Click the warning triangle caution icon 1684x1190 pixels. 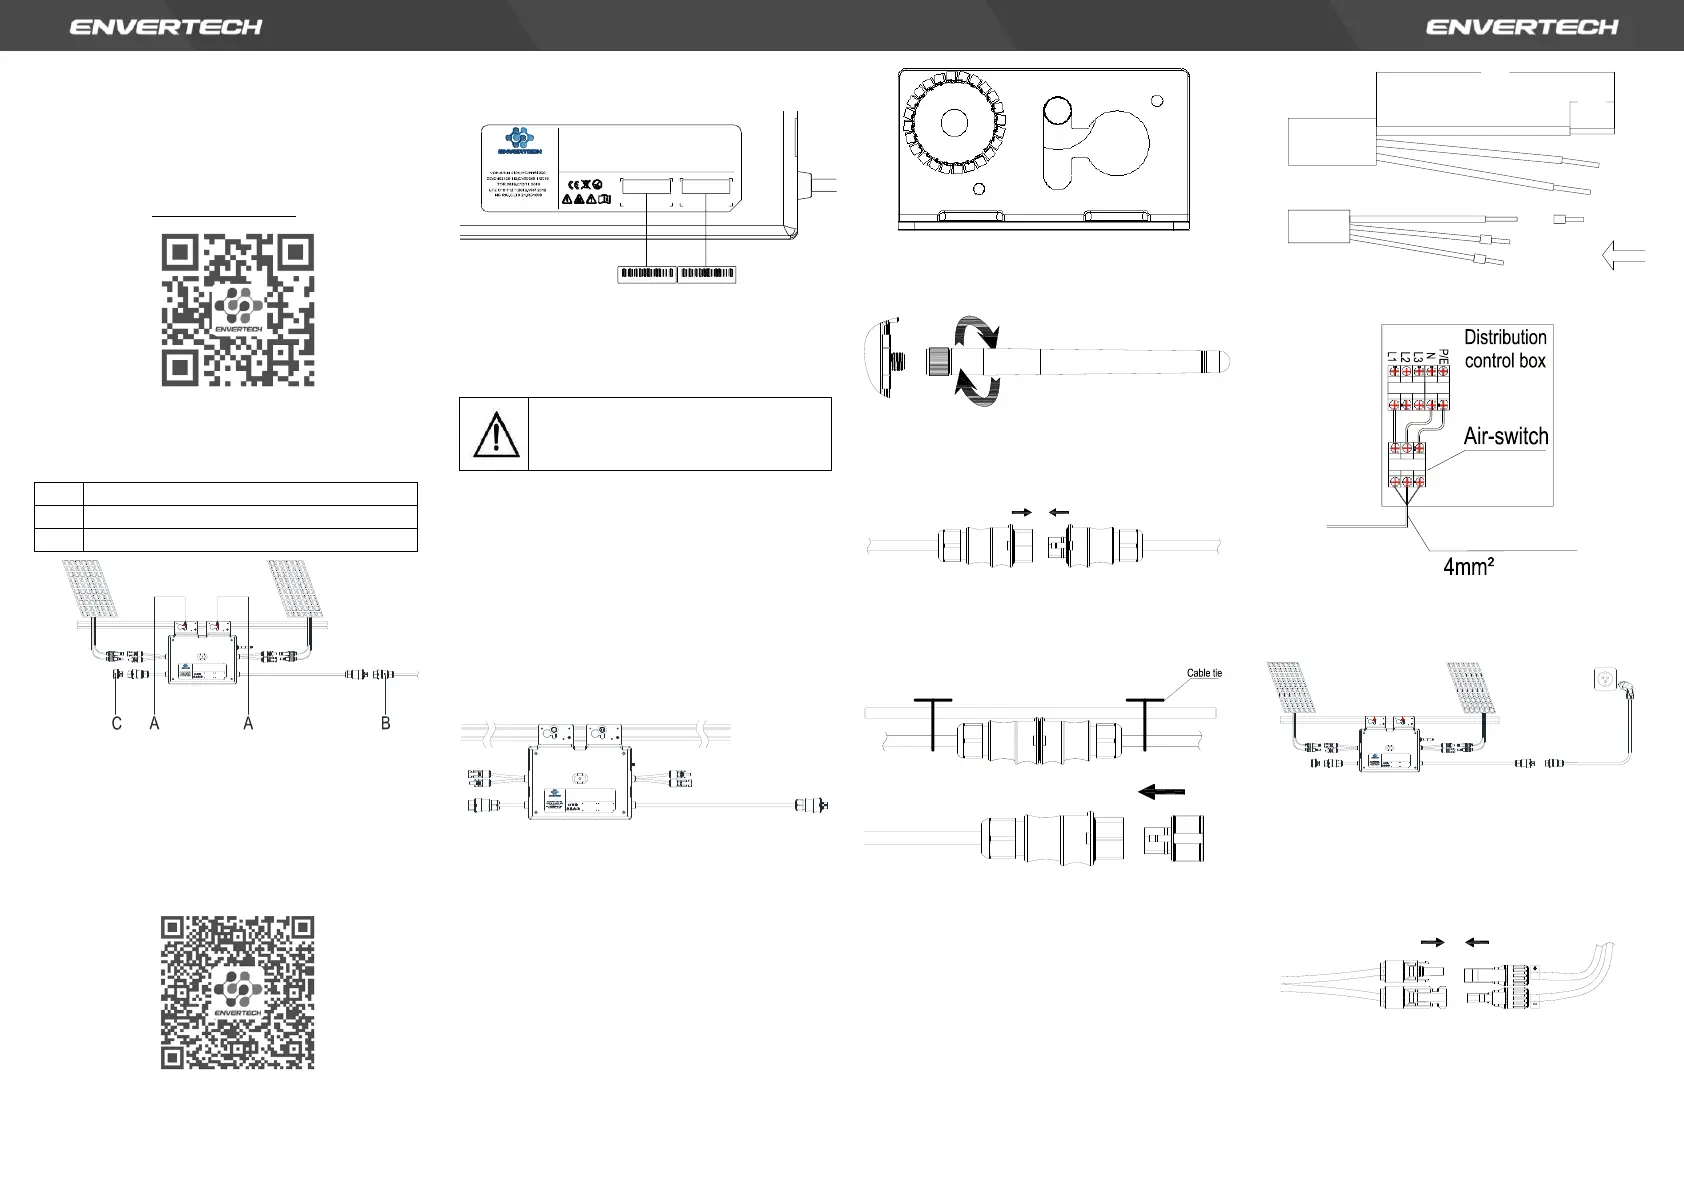495,434
